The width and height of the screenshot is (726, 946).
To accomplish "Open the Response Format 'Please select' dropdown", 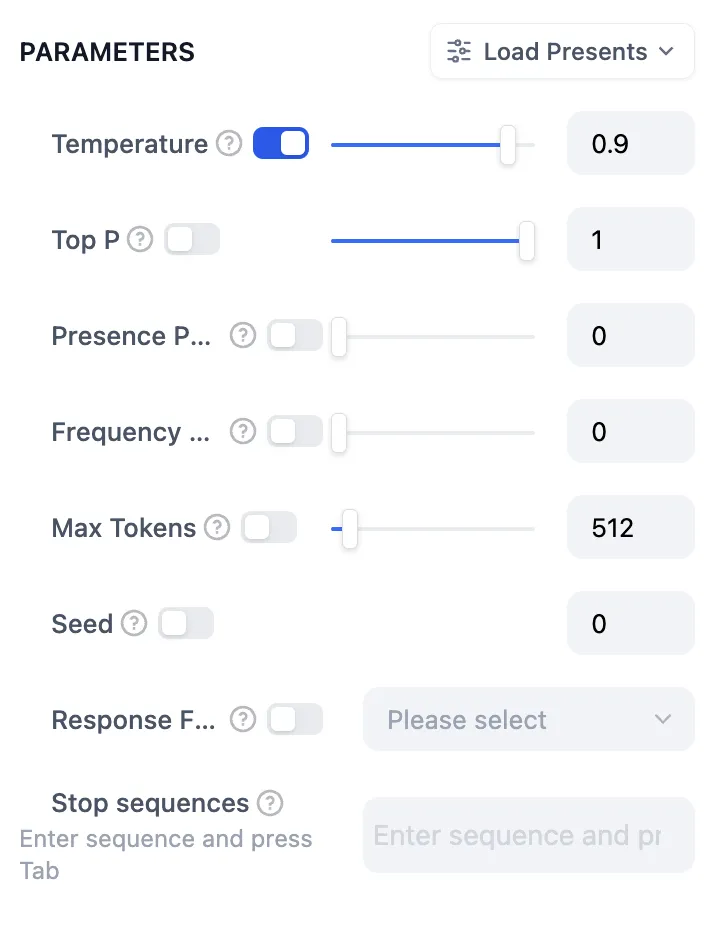I will (528, 720).
